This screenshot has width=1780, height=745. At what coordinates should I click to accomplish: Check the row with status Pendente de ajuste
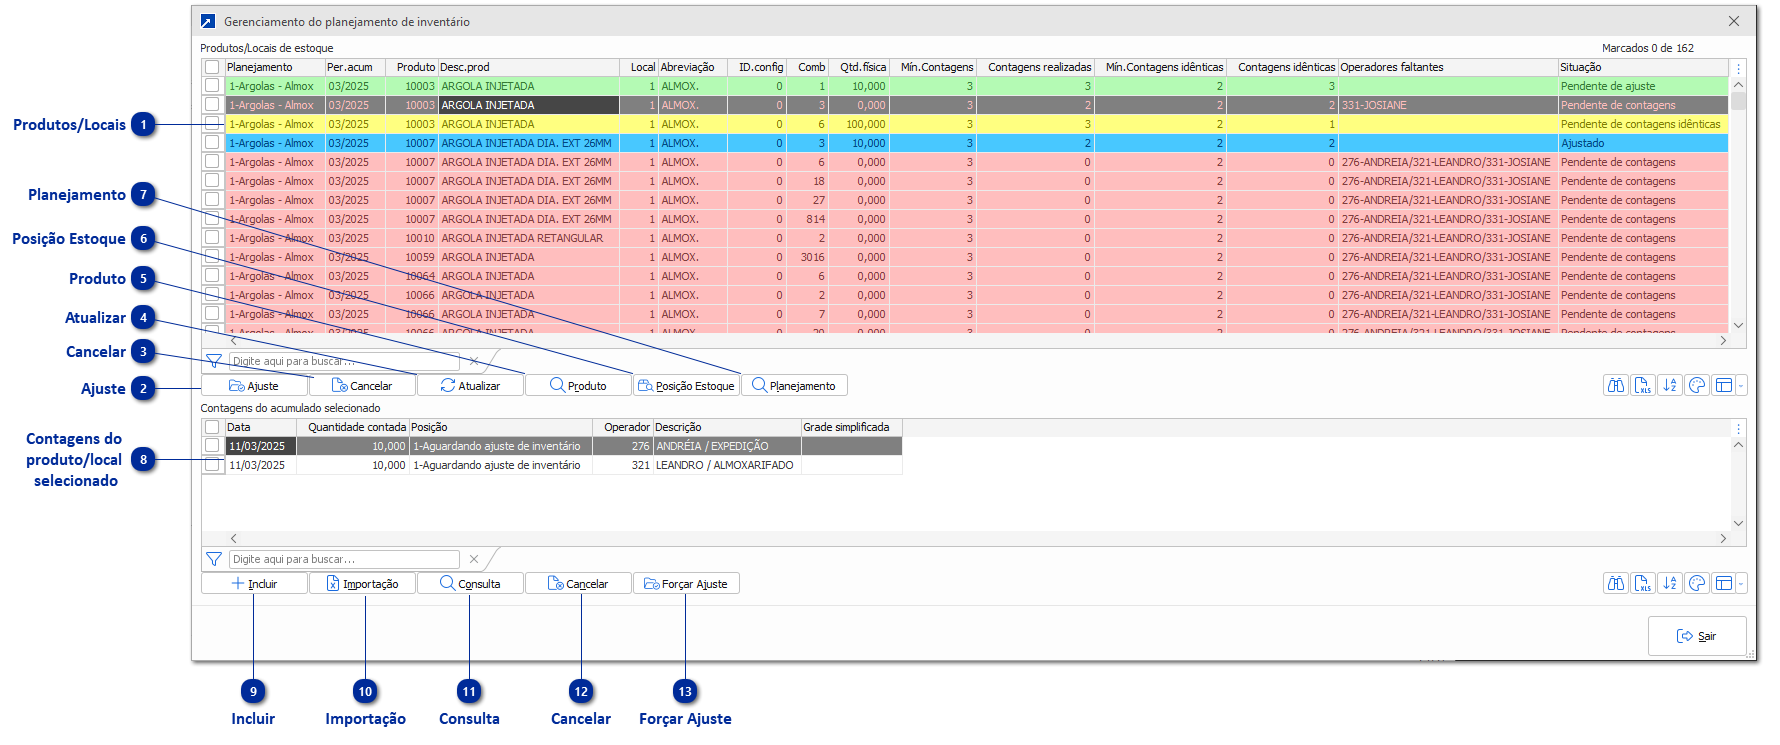pos(212,86)
